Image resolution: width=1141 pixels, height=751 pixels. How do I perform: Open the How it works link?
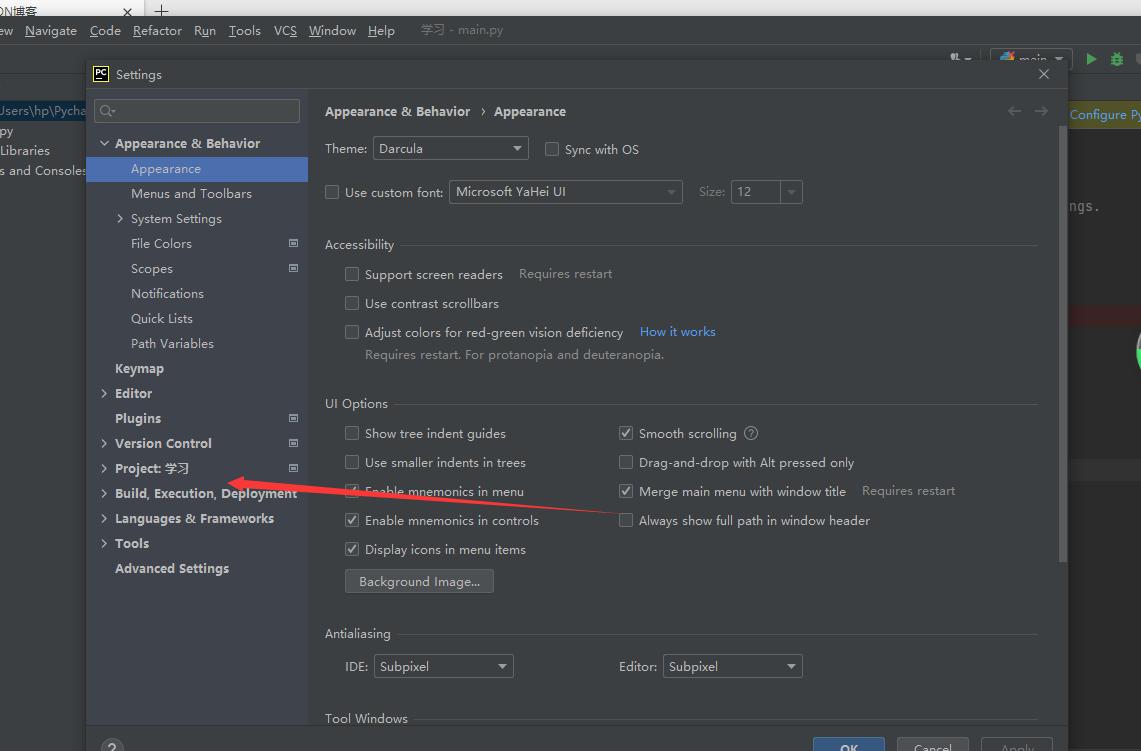pyautogui.click(x=677, y=332)
